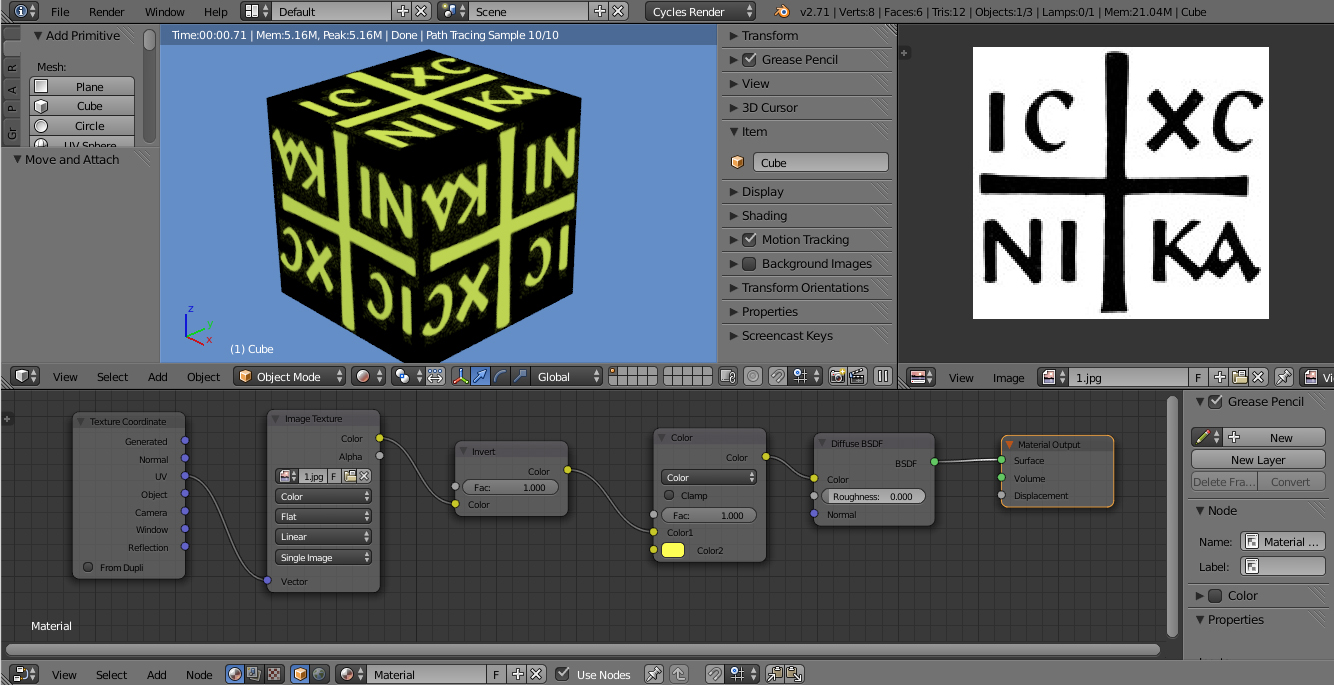Open the Render menu in top bar

coord(107,12)
